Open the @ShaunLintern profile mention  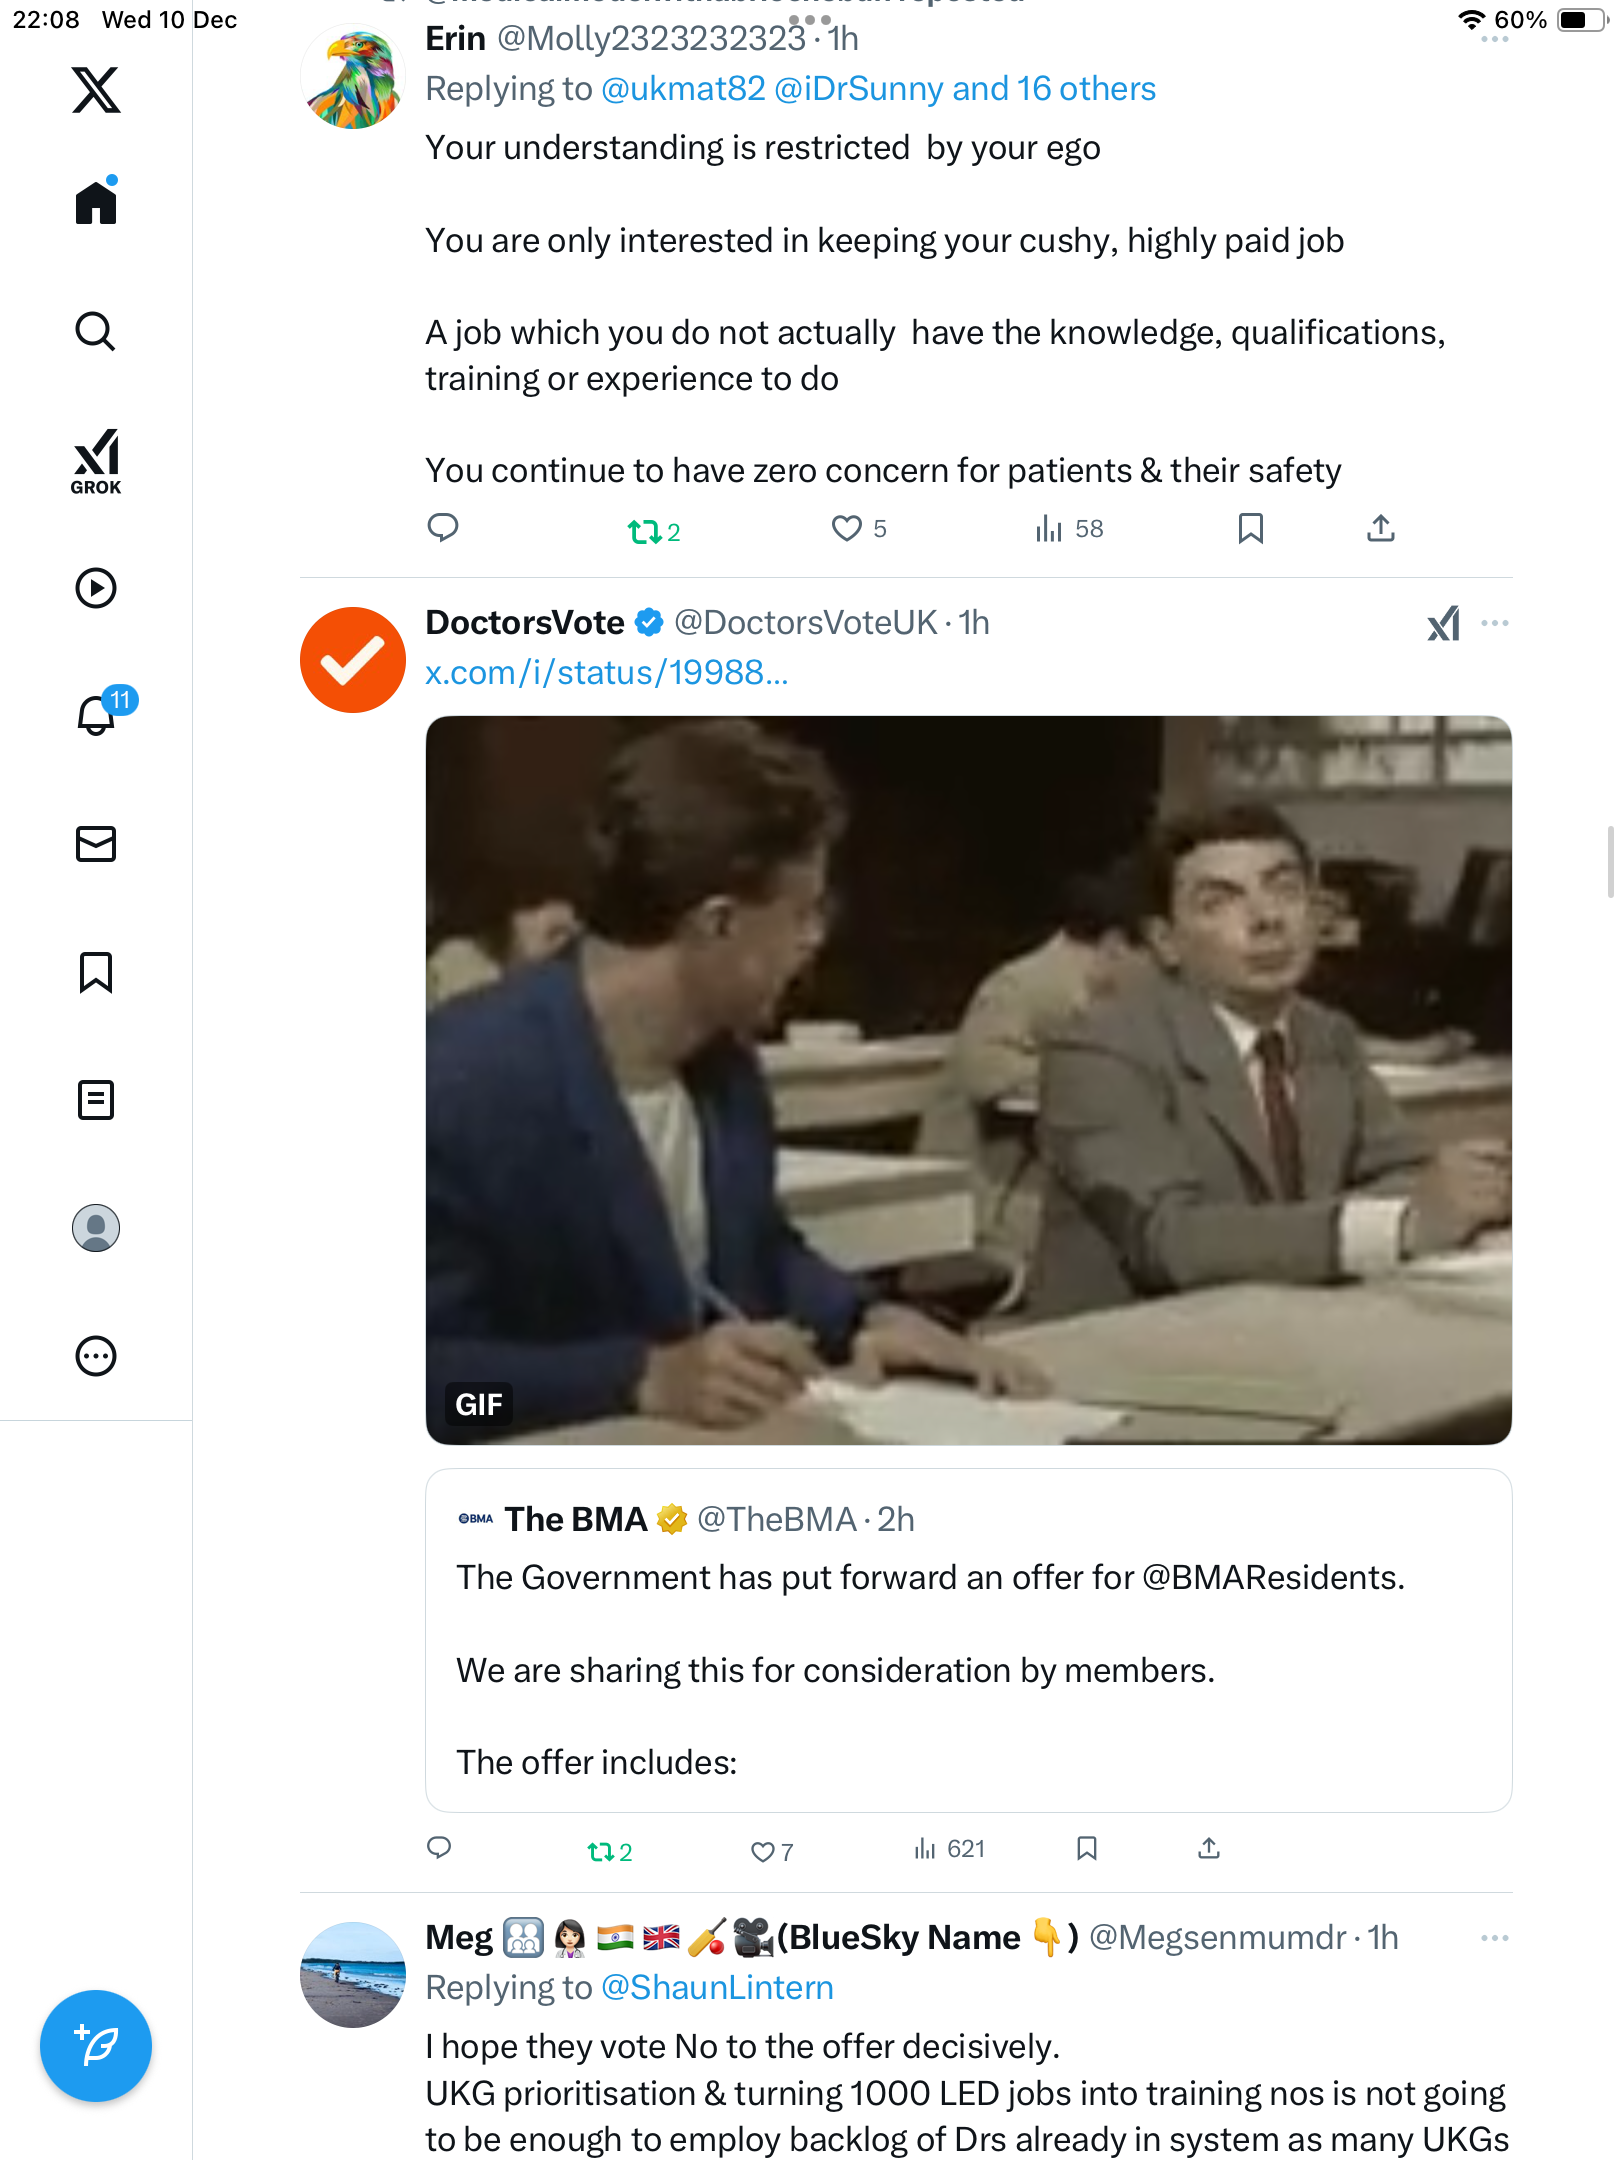coord(717,1988)
